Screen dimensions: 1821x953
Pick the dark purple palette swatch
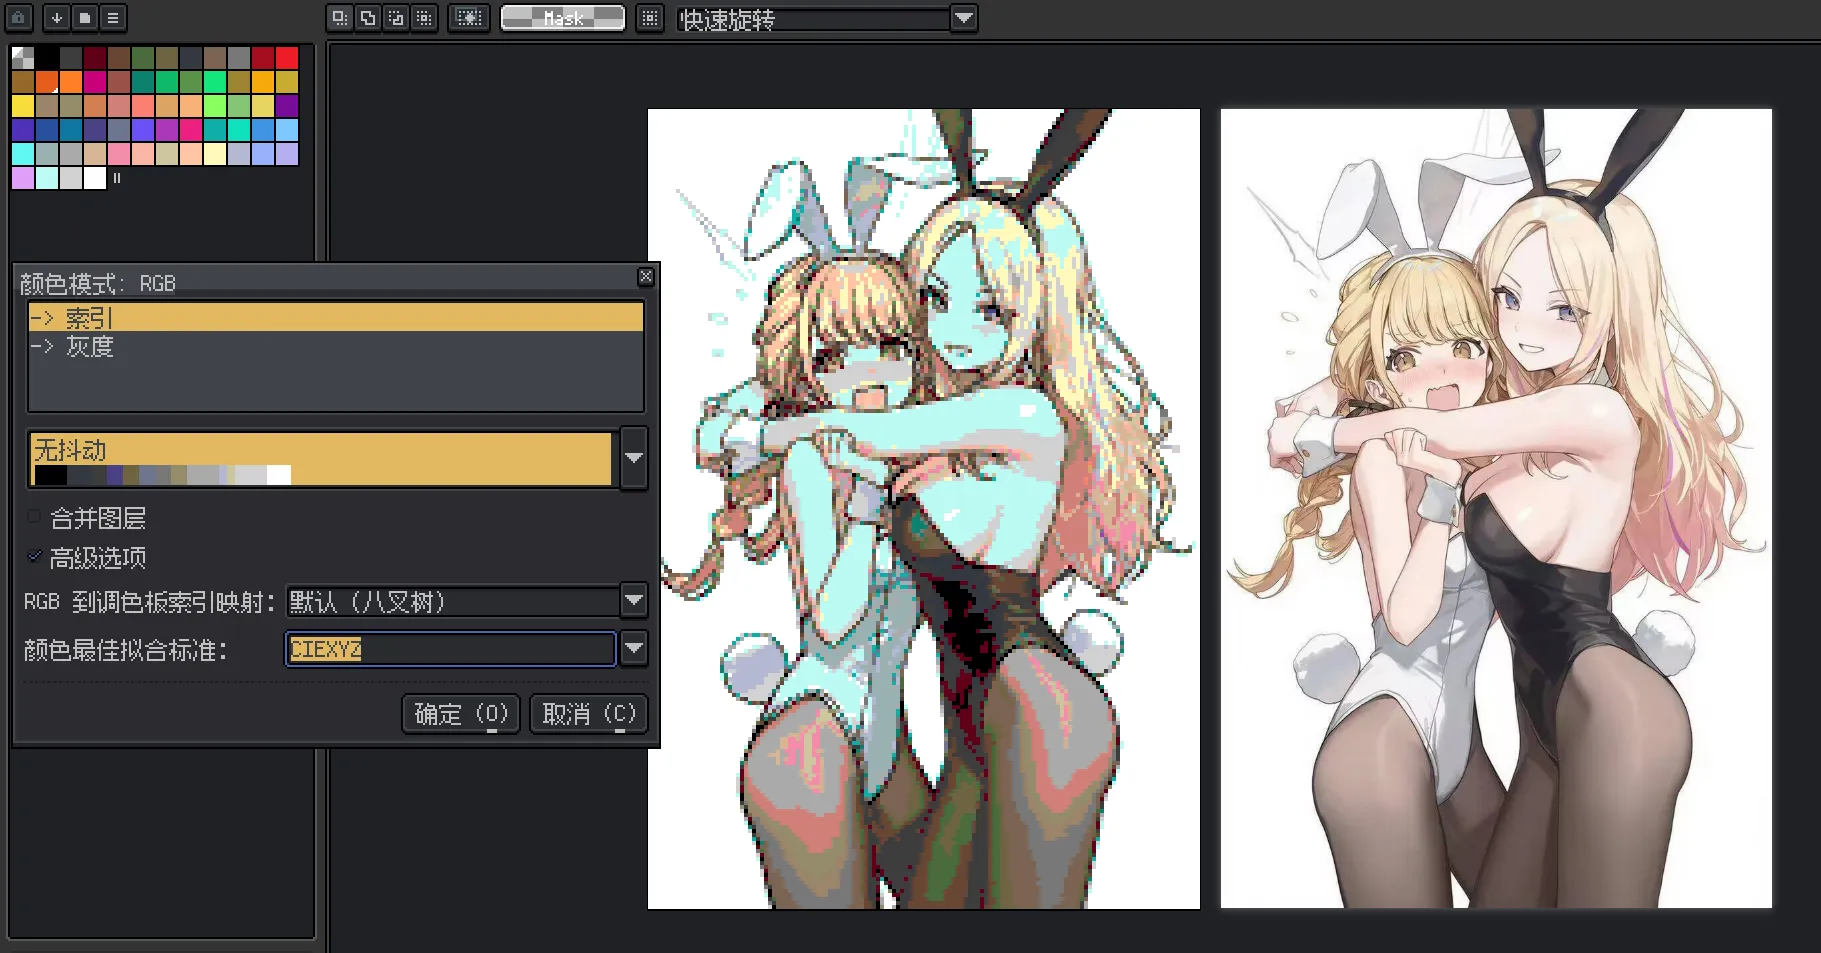pos(287,106)
